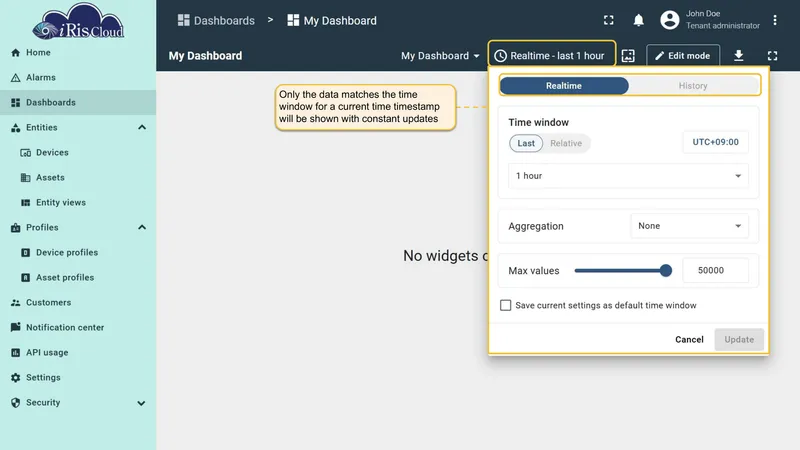Click the Dashboards grid icon in sidebar
This screenshot has height=450, width=800.
point(16,103)
